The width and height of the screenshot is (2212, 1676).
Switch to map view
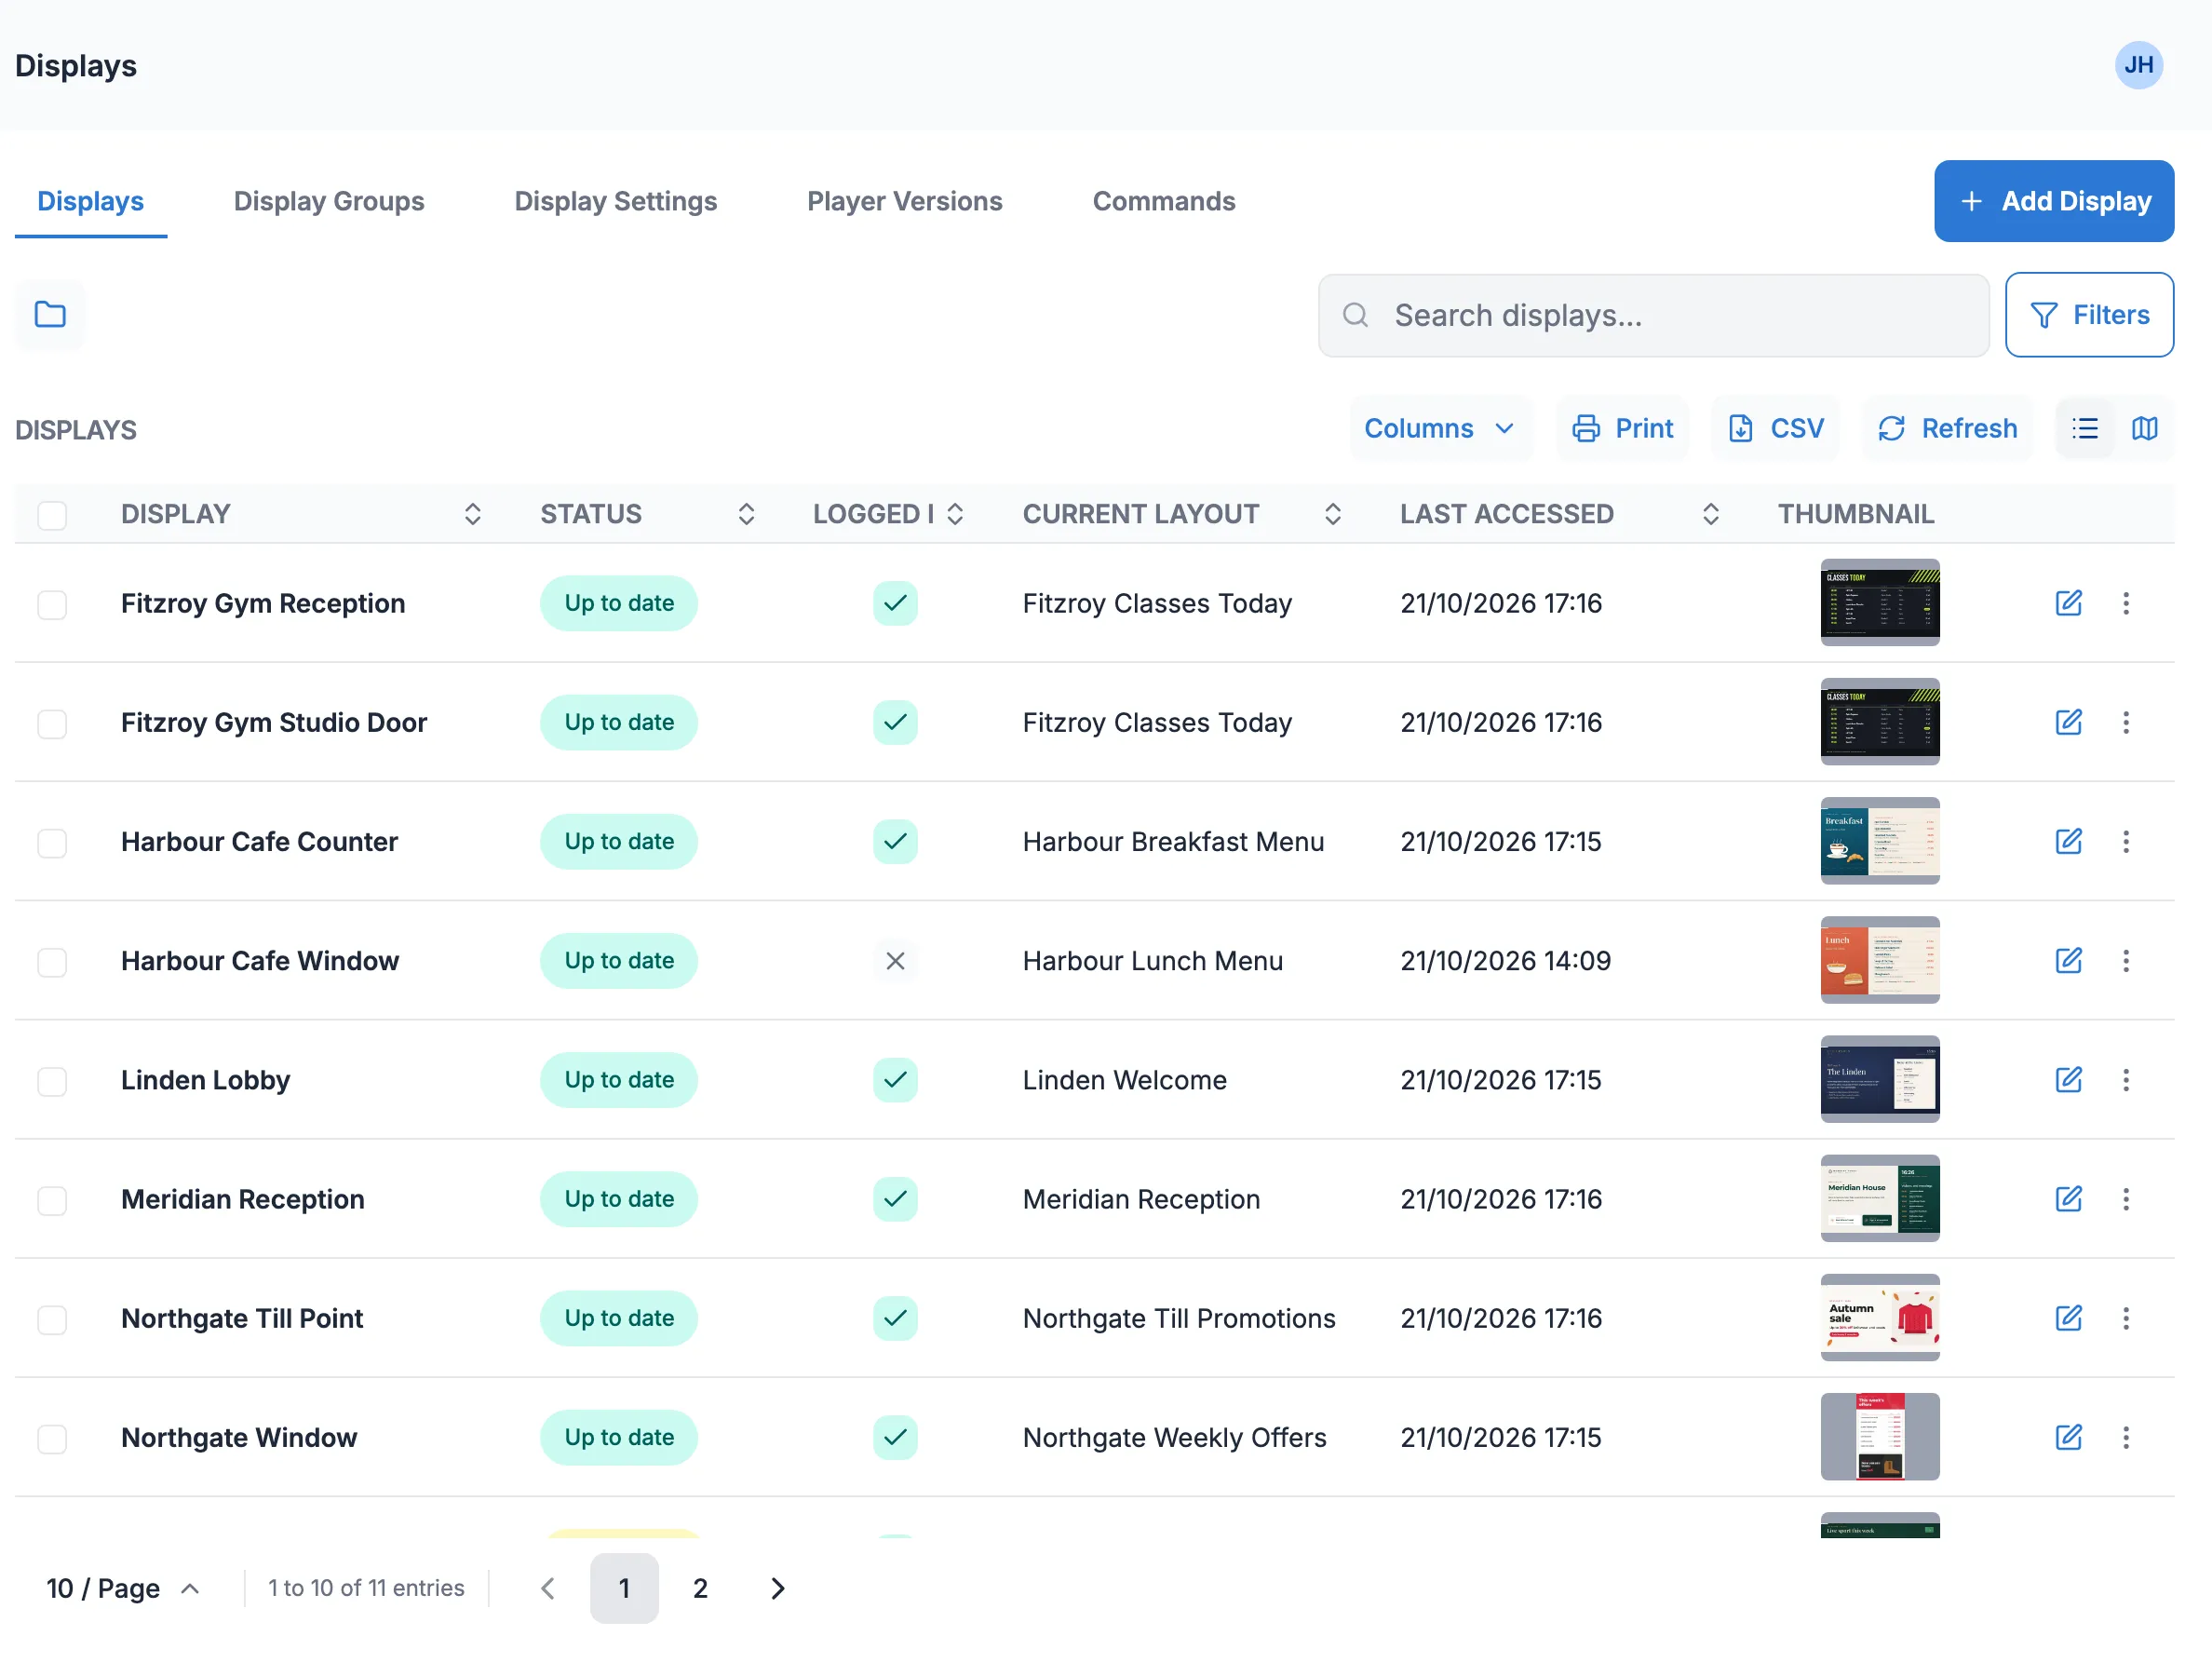pos(2144,429)
